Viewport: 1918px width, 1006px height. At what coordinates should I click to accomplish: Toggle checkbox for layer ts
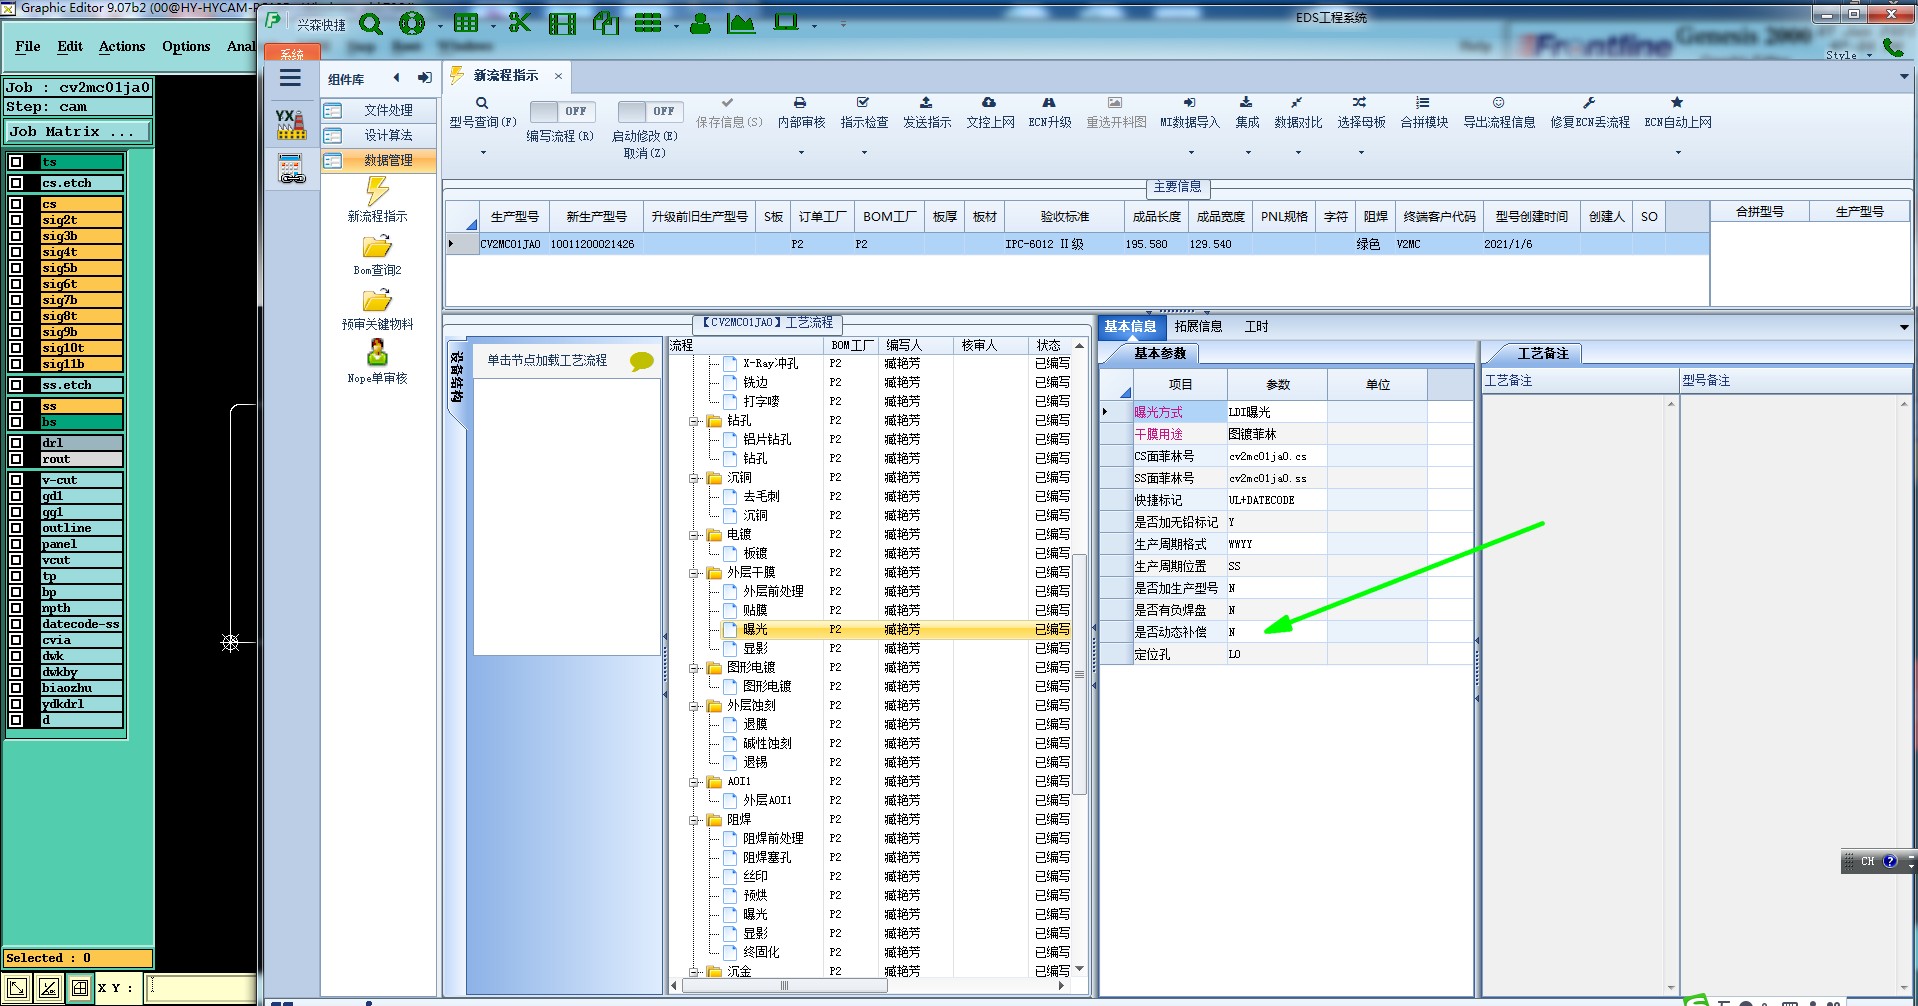pos(17,162)
